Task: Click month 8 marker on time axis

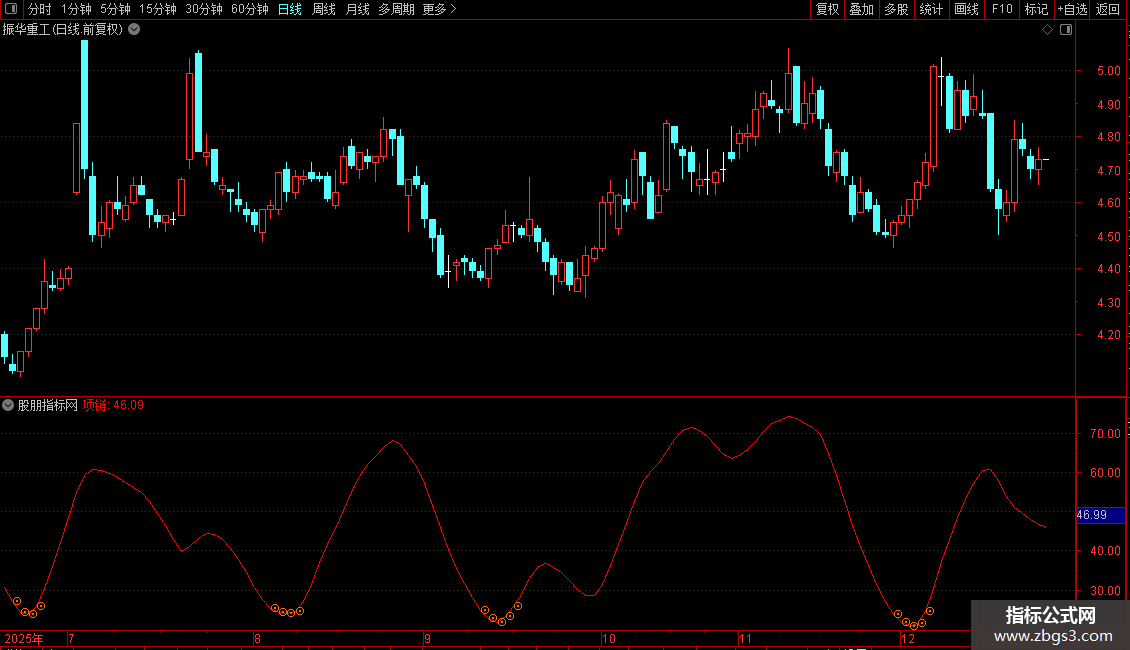Action: click(x=257, y=638)
